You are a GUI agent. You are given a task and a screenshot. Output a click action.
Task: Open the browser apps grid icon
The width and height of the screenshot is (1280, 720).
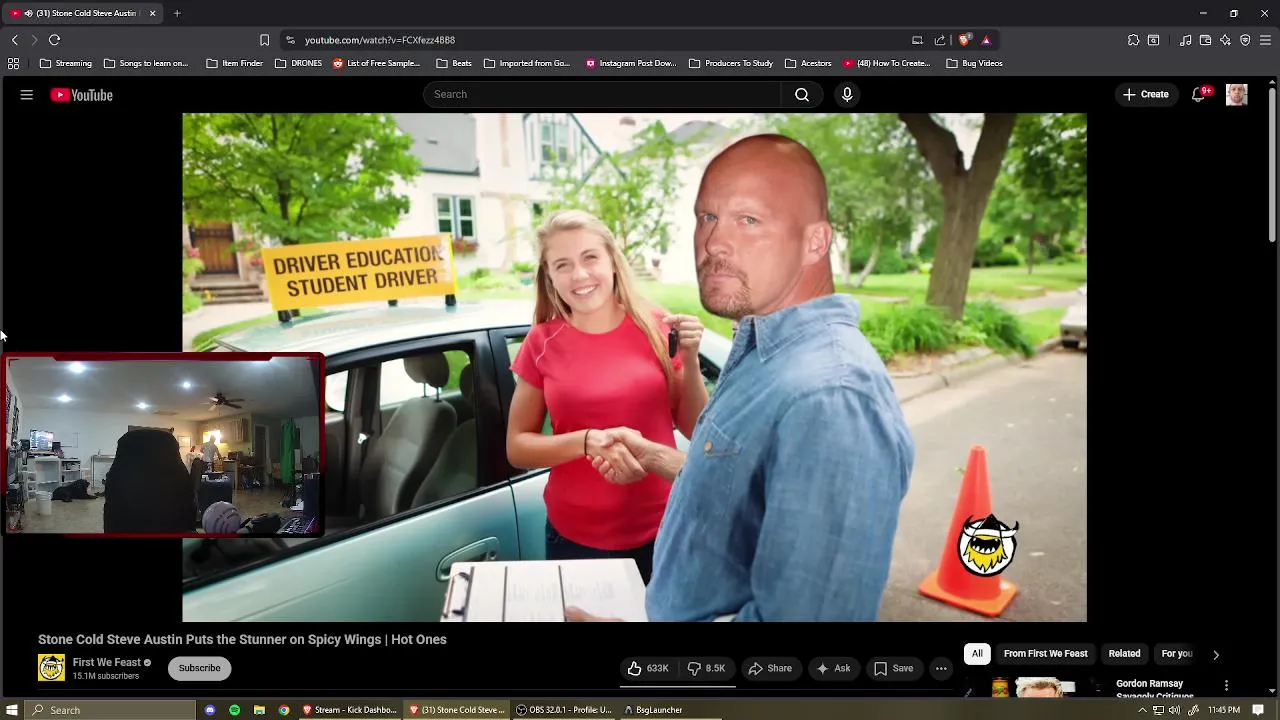(x=13, y=63)
